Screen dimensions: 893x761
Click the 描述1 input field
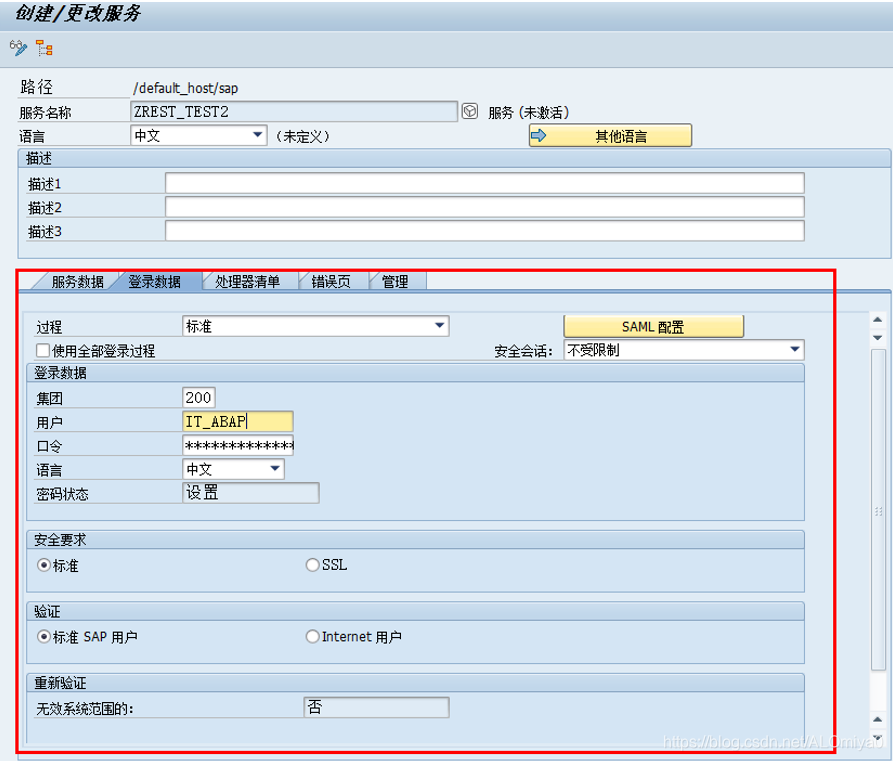[485, 183]
